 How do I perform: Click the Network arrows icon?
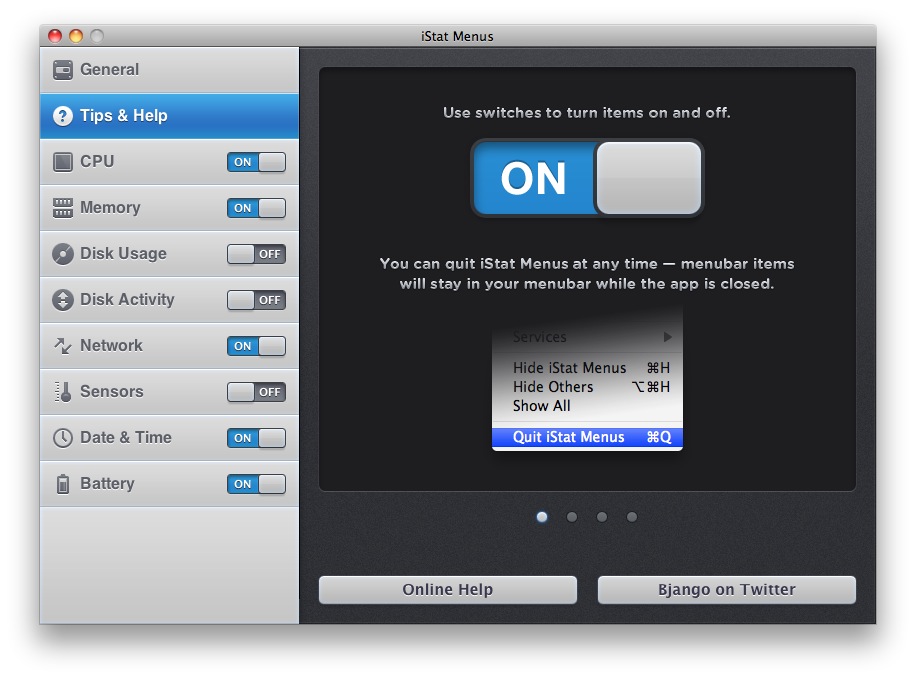tap(63, 345)
